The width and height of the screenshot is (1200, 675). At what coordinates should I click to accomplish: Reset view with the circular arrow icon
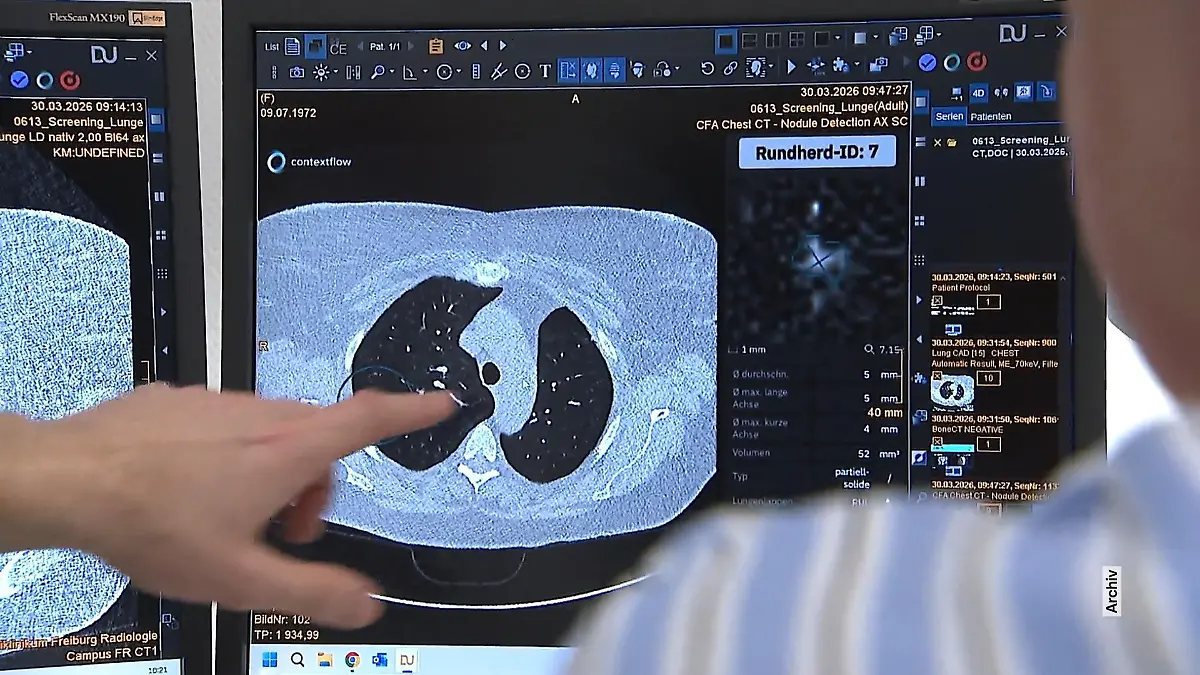tap(708, 68)
